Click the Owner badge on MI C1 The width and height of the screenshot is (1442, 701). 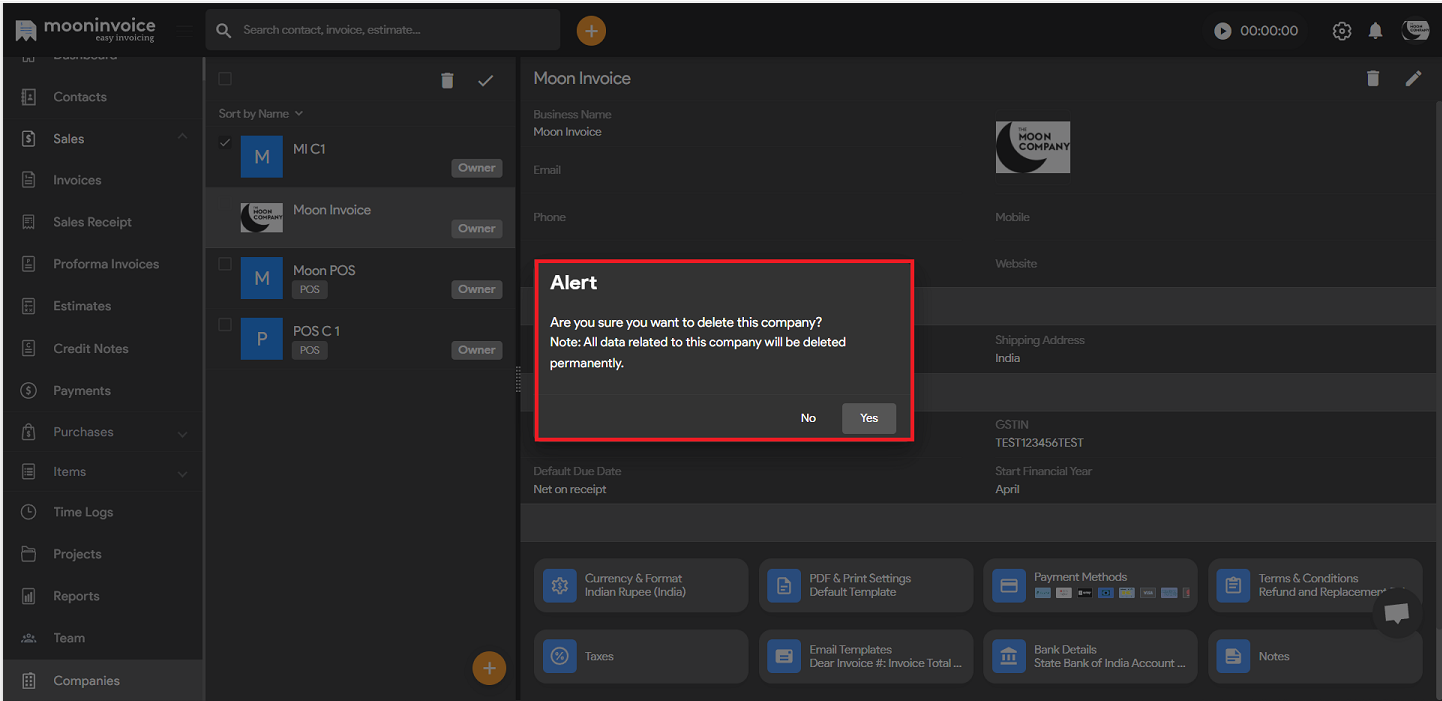tap(477, 168)
